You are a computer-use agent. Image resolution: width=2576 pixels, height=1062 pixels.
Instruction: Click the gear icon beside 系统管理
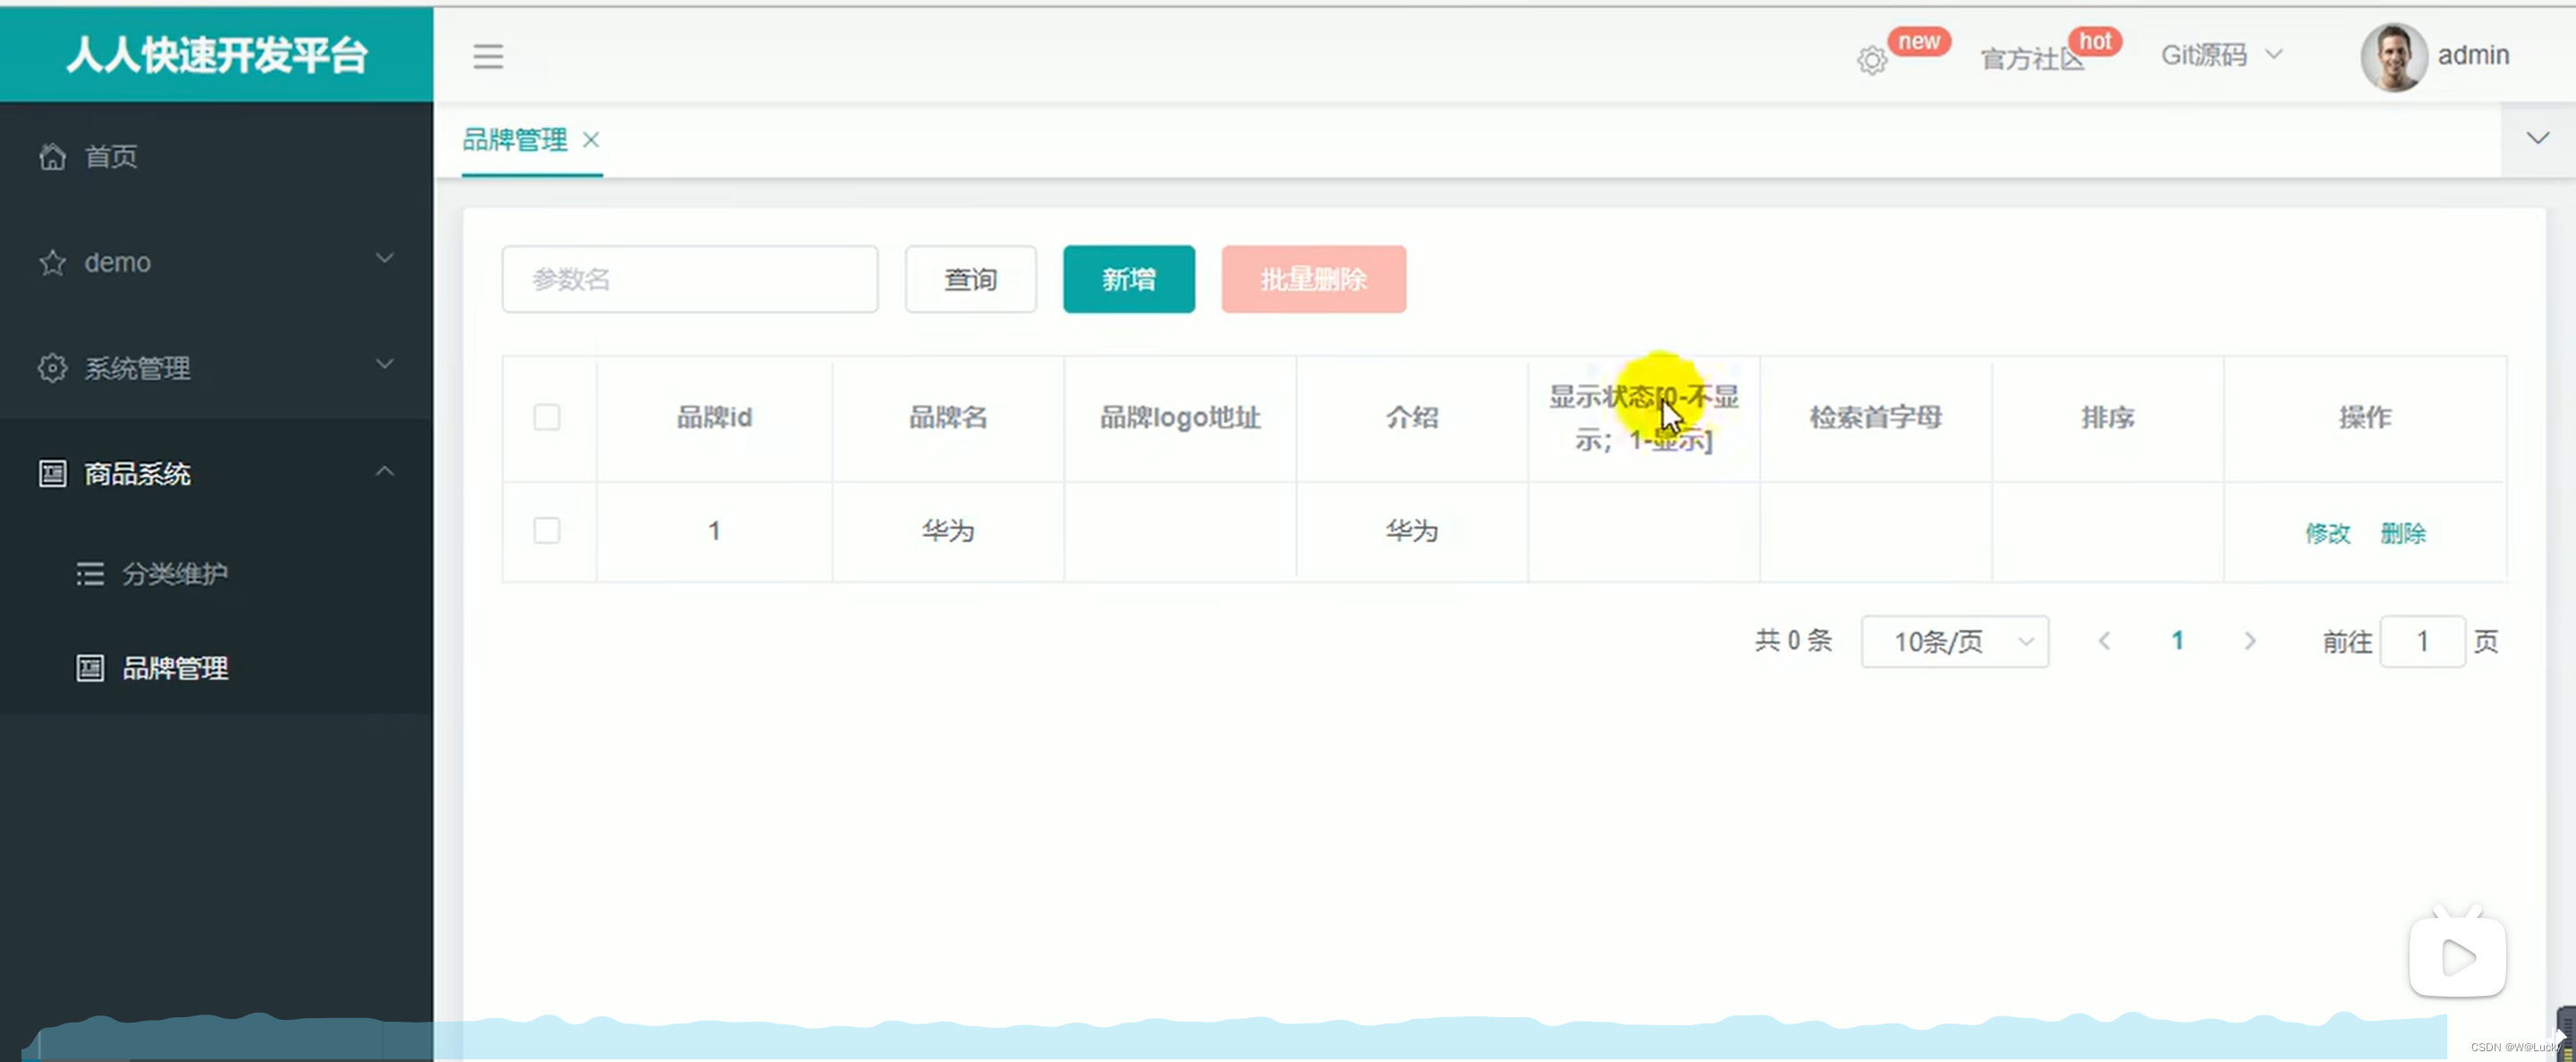click(52, 368)
